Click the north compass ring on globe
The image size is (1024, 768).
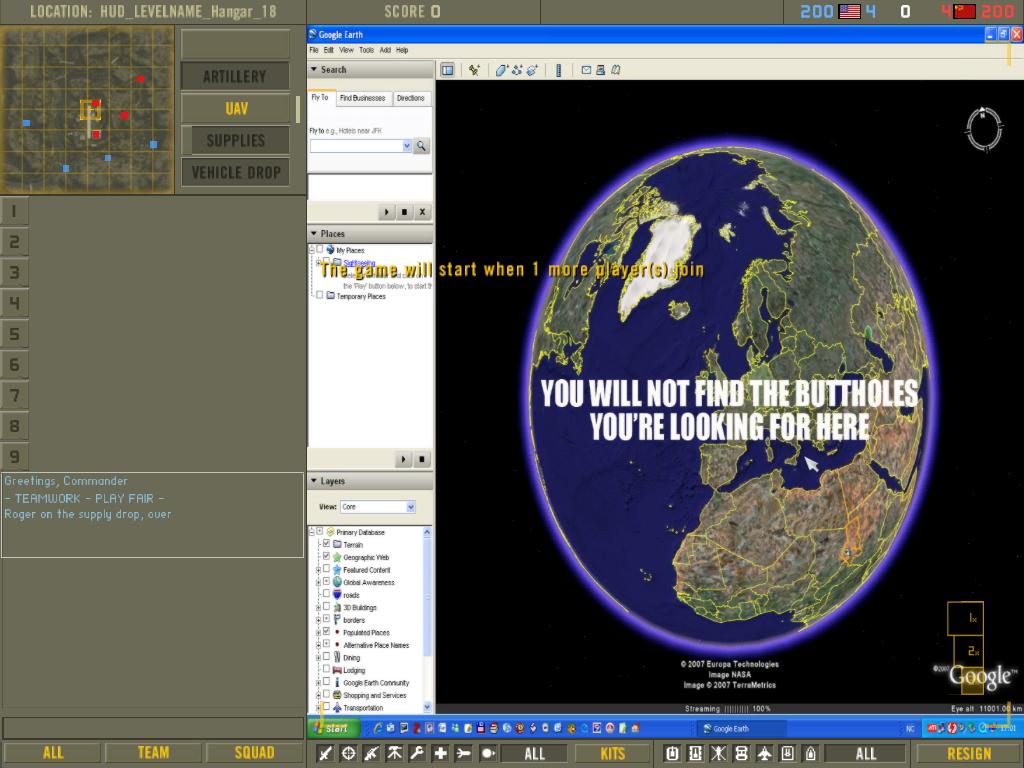click(x=984, y=128)
